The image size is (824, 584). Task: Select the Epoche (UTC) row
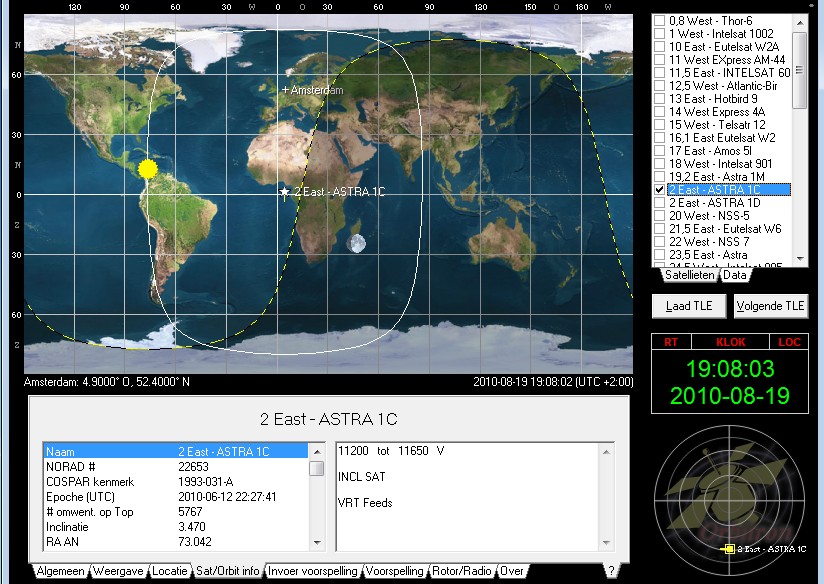point(176,497)
